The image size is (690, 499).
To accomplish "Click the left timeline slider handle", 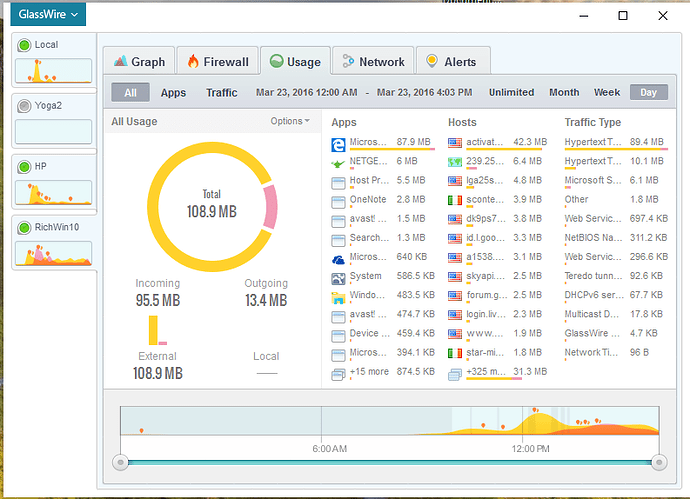I will (121, 462).
